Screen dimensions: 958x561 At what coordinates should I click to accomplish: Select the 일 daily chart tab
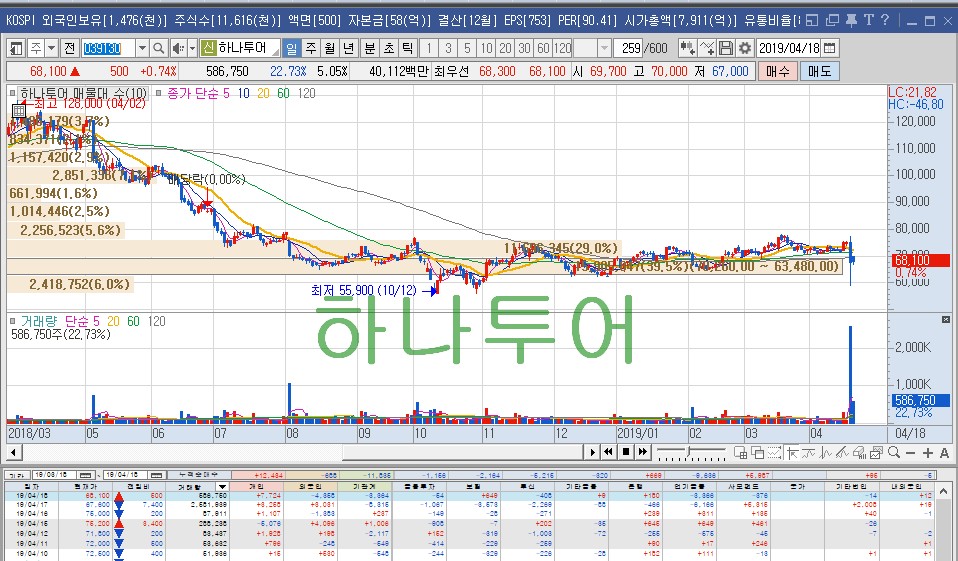click(291, 48)
